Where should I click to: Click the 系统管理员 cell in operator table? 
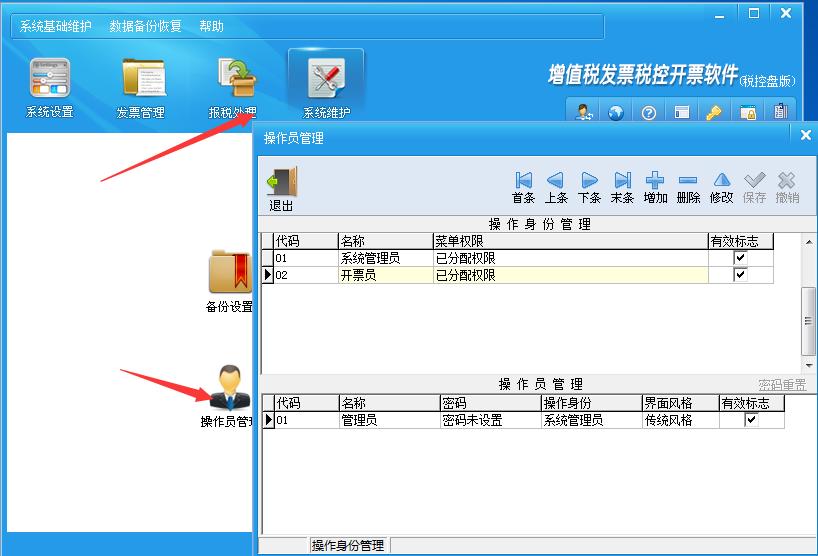pos(592,420)
